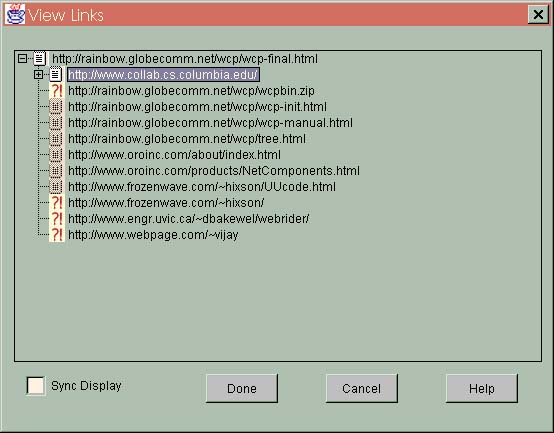Select the rainbow.globecomm.net/wcp/tree.html entry
The image size is (554, 433).
(187, 139)
